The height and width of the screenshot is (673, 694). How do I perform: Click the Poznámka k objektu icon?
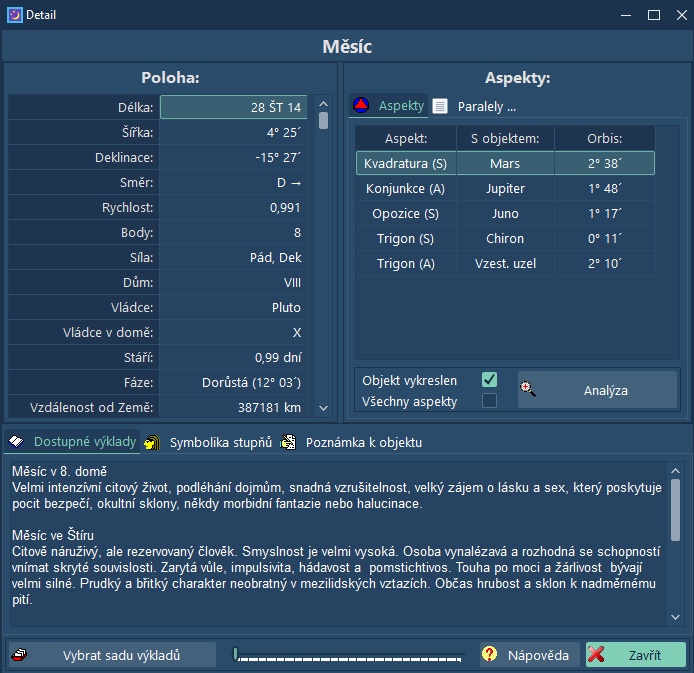pos(289,442)
